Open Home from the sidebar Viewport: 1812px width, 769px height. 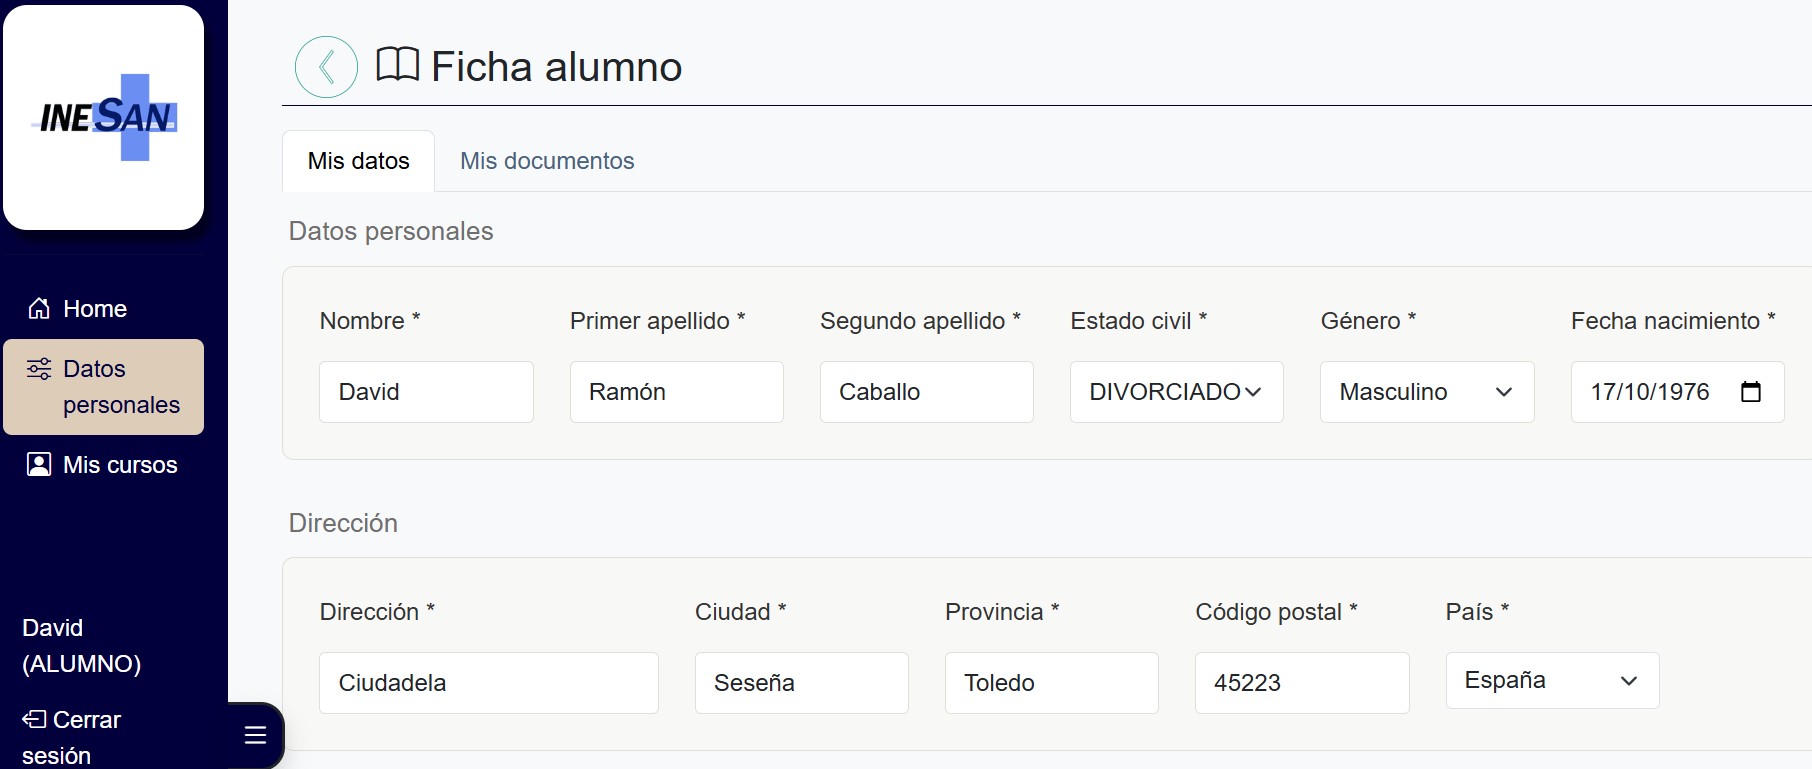coord(95,309)
